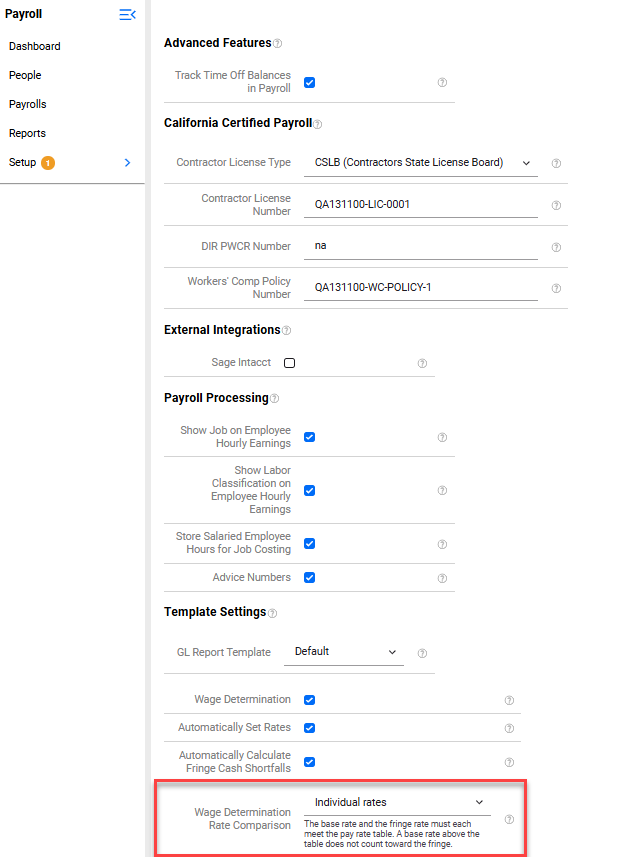Open help icon next to Advanced Features heading
The width and height of the screenshot is (617, 857).
coord(278,44)
